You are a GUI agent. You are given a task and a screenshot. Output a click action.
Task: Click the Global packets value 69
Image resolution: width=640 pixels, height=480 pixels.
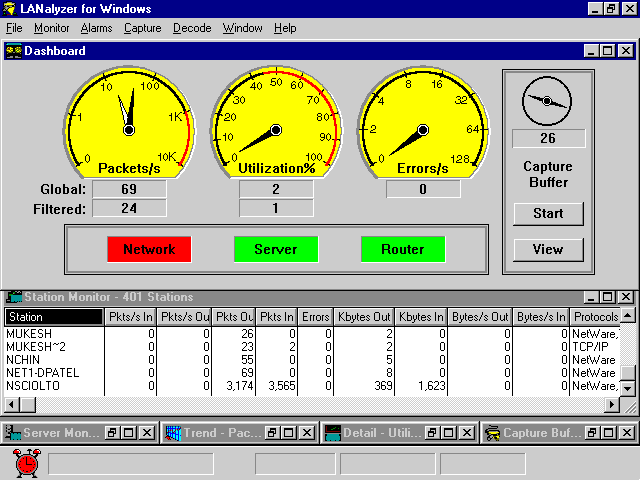[129, 189]
